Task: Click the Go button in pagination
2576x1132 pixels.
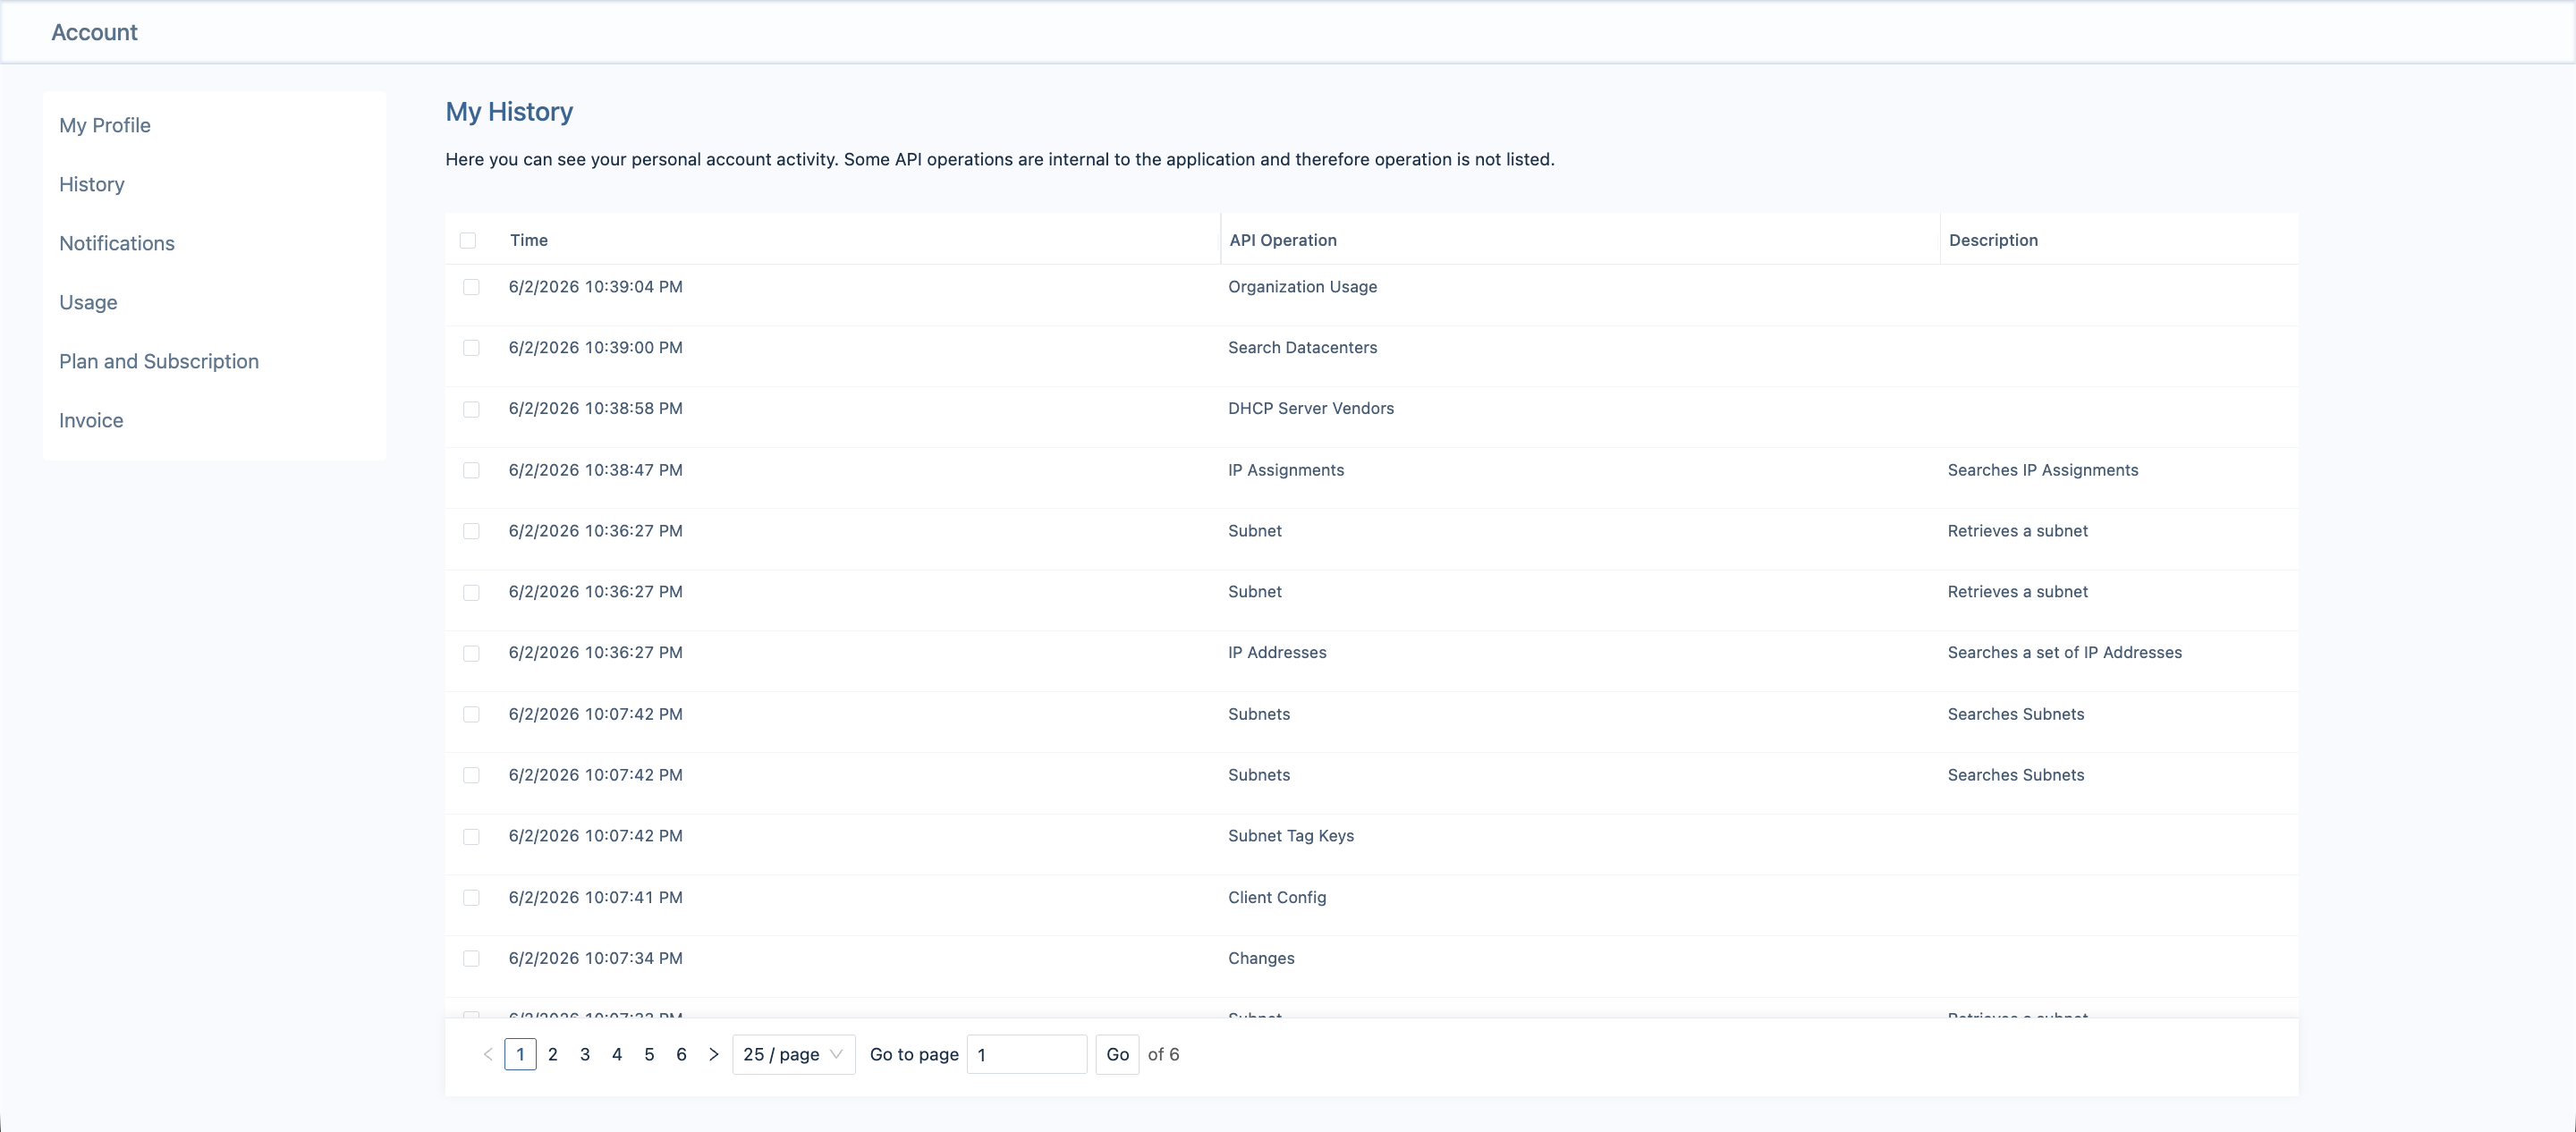Action: (1117, 1054)
